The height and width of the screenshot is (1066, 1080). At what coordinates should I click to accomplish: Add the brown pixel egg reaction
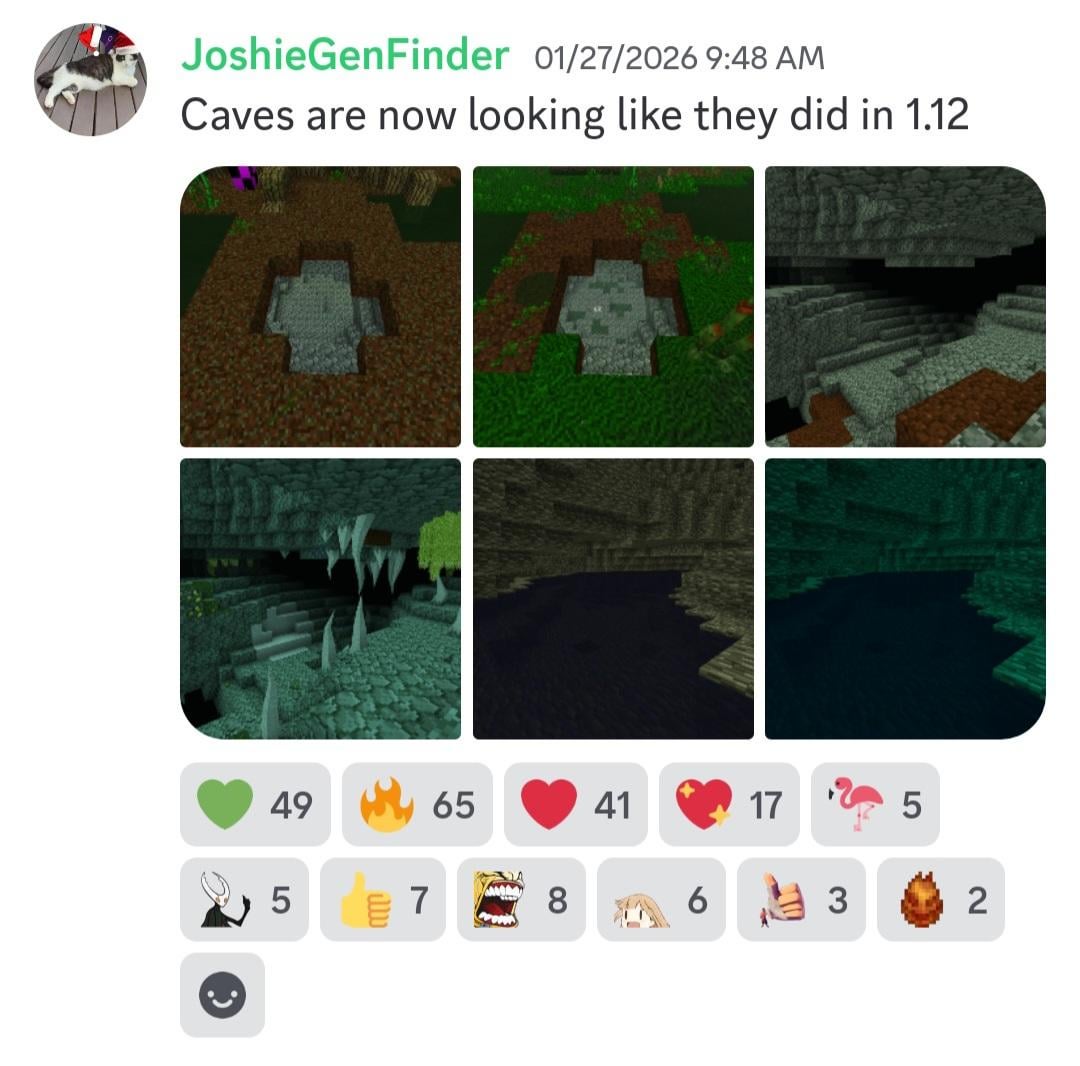pos(941,899)
